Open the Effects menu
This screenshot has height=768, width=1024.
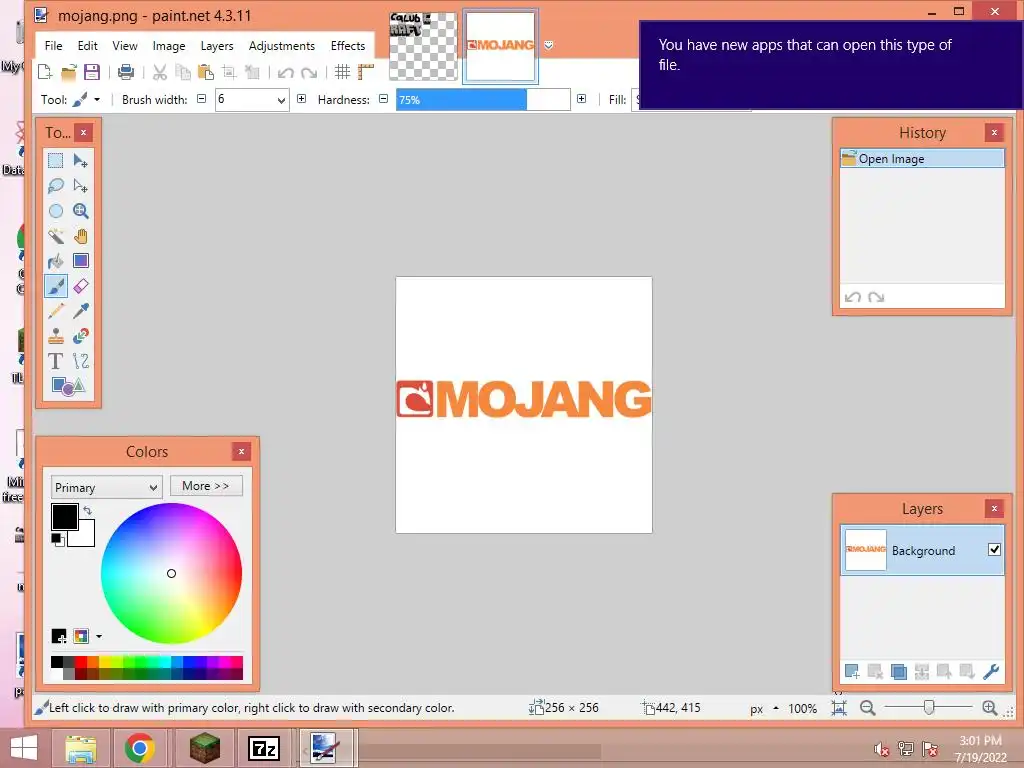click(347, 46)
